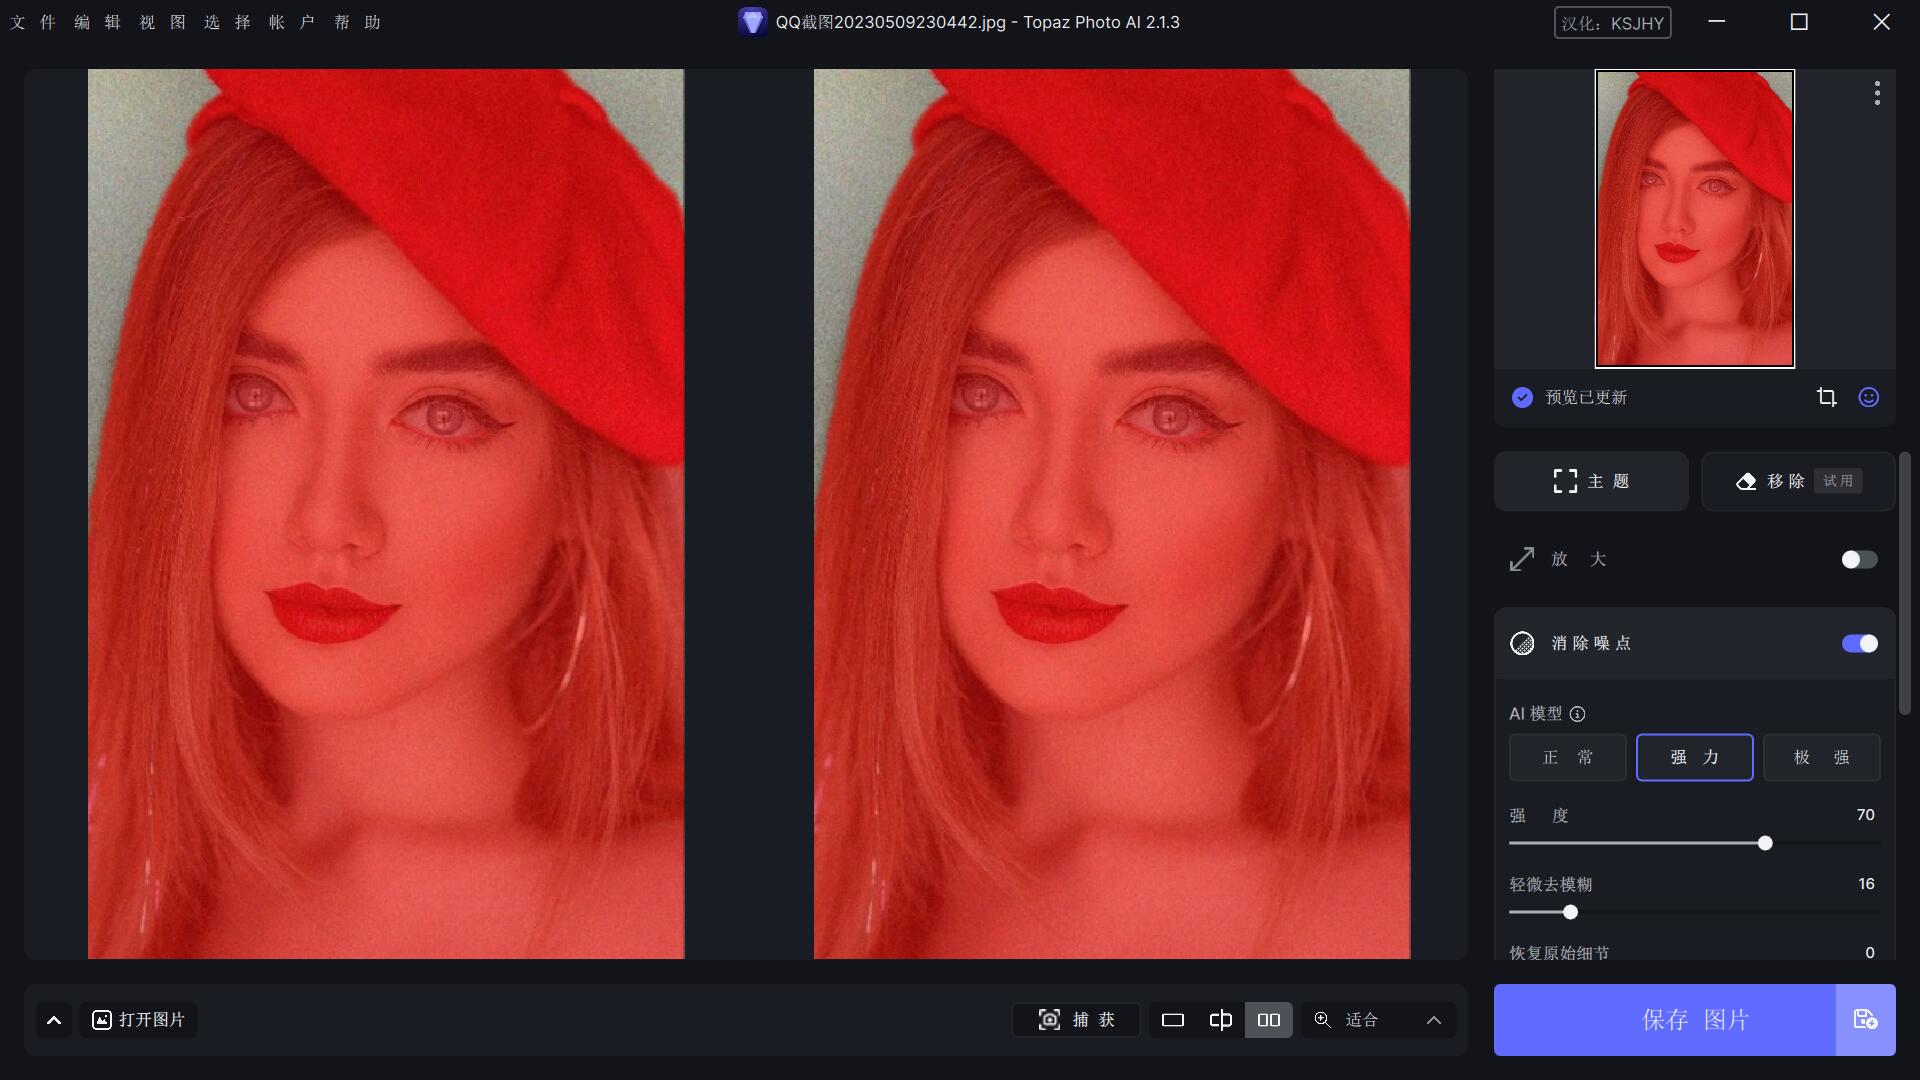
Task: Select side-by-side comparison view icon
Action: click(1268, 1020)
